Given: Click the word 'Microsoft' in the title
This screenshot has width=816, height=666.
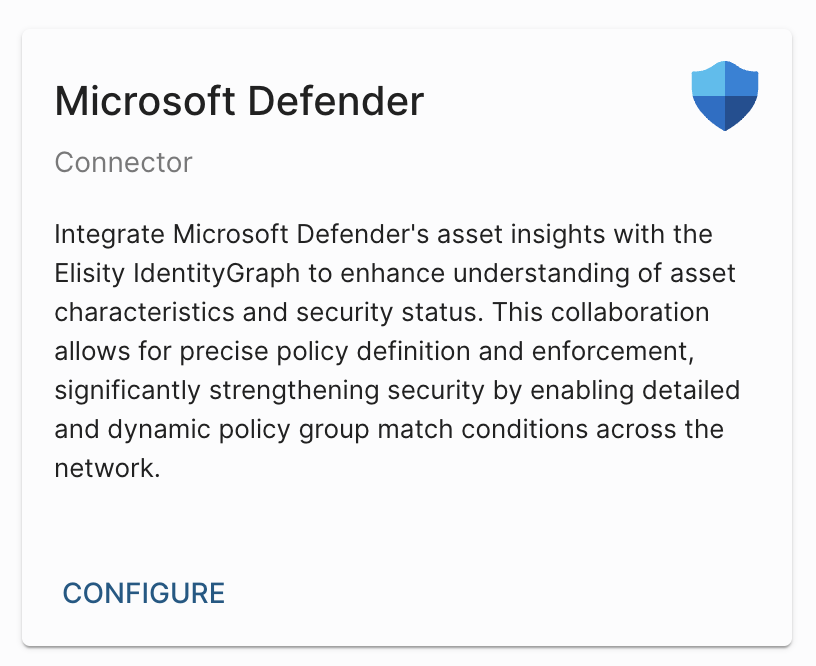Looking at the screenshot, I should click(x=145, y=101).
